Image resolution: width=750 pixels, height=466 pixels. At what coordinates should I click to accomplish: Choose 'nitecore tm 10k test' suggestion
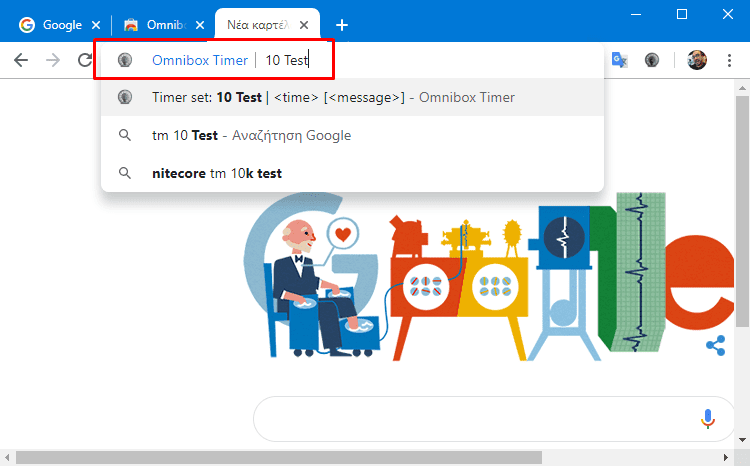point(353,173)
